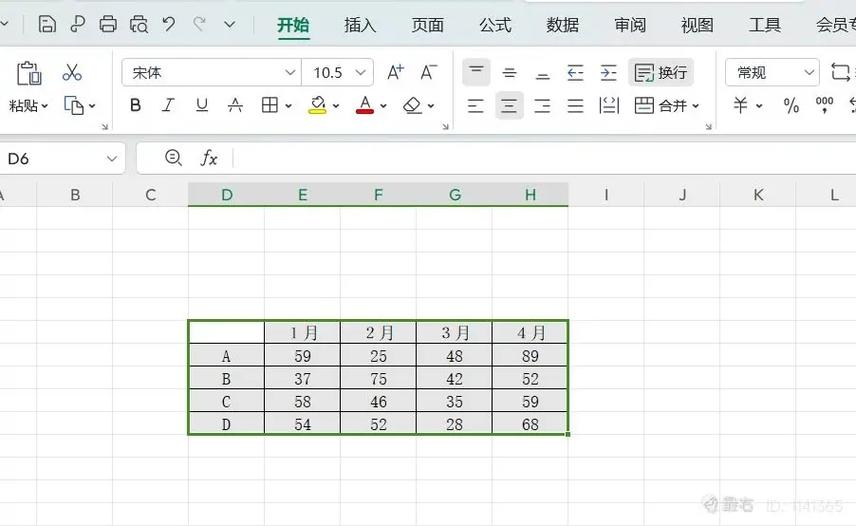Toggle Top vertical alignment
The height and width of the screenshot is (526, 856).
476,72
